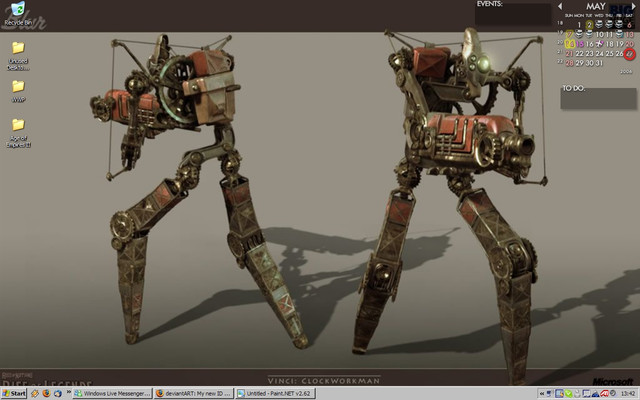Select the Age of Empires III folder
The image size is (640, 400).
pos(18,133)
